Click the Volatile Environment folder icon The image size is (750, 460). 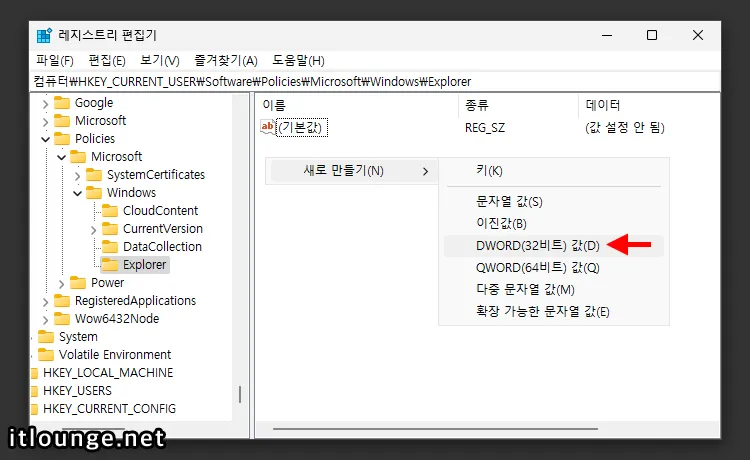(x=46, y=355)
